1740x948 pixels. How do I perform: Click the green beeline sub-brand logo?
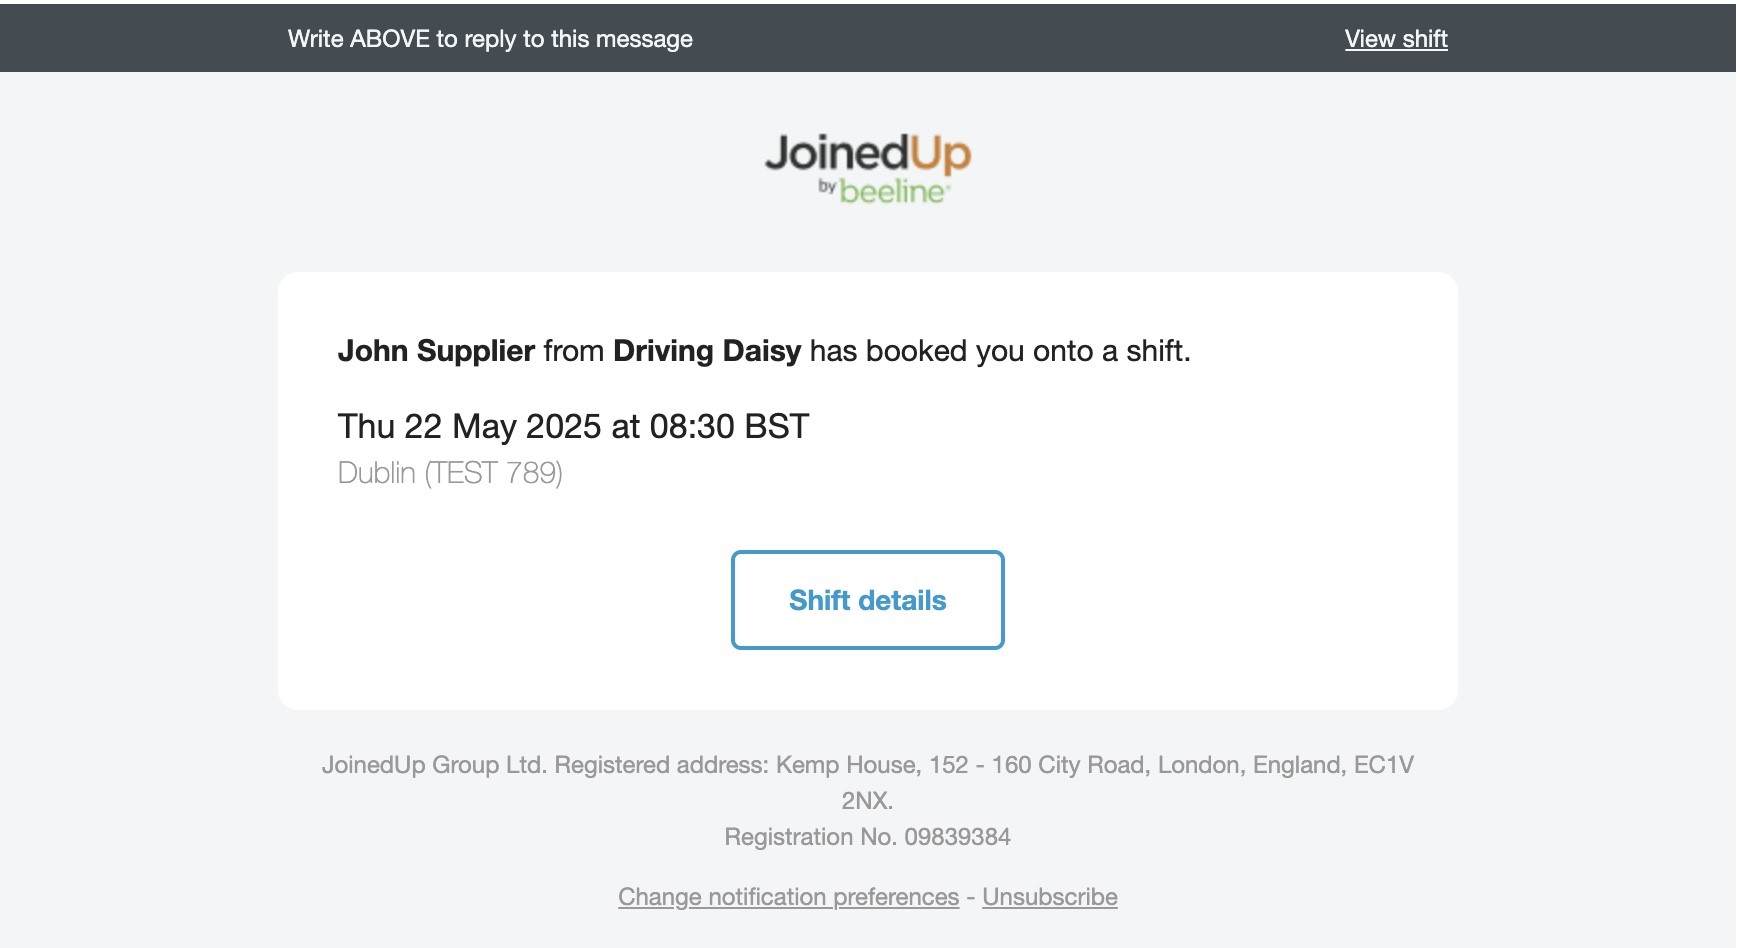892,191
